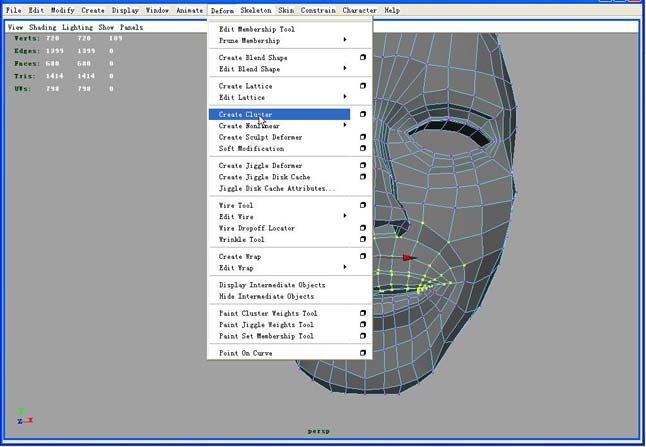Click Create Sculpt Deformer option box

click(x=362, y=138)
